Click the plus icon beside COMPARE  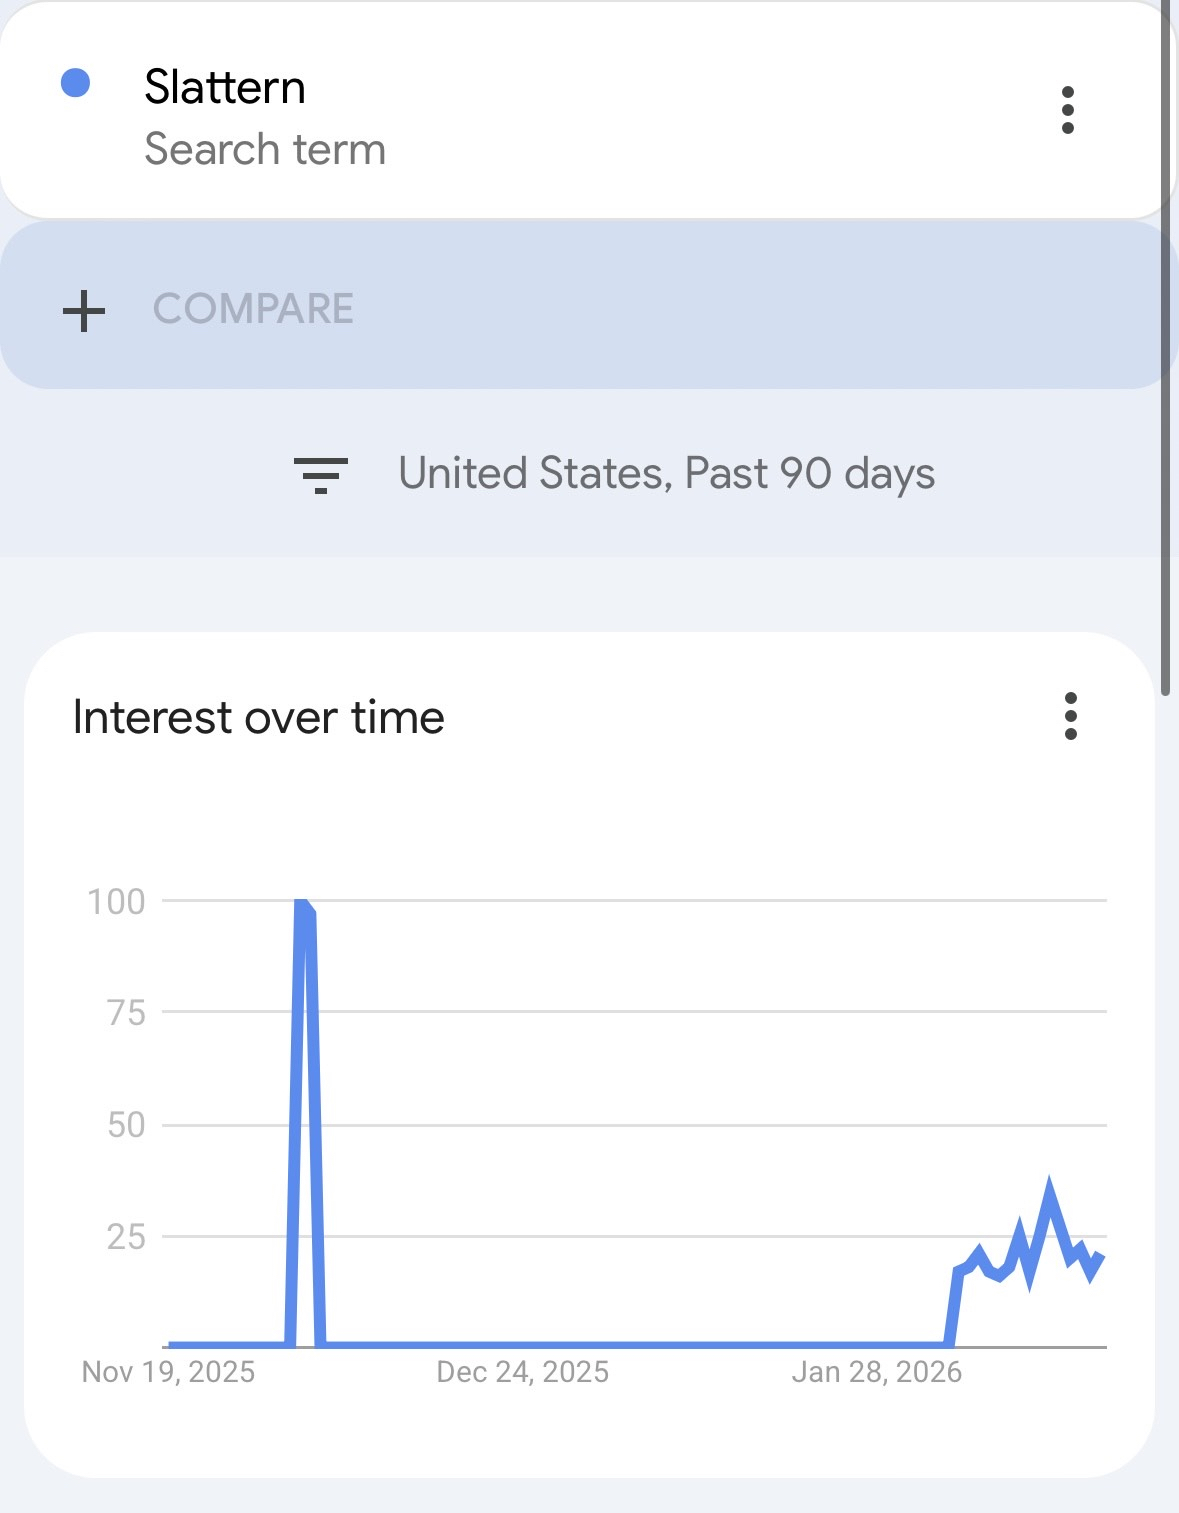(x=84, y=310)
